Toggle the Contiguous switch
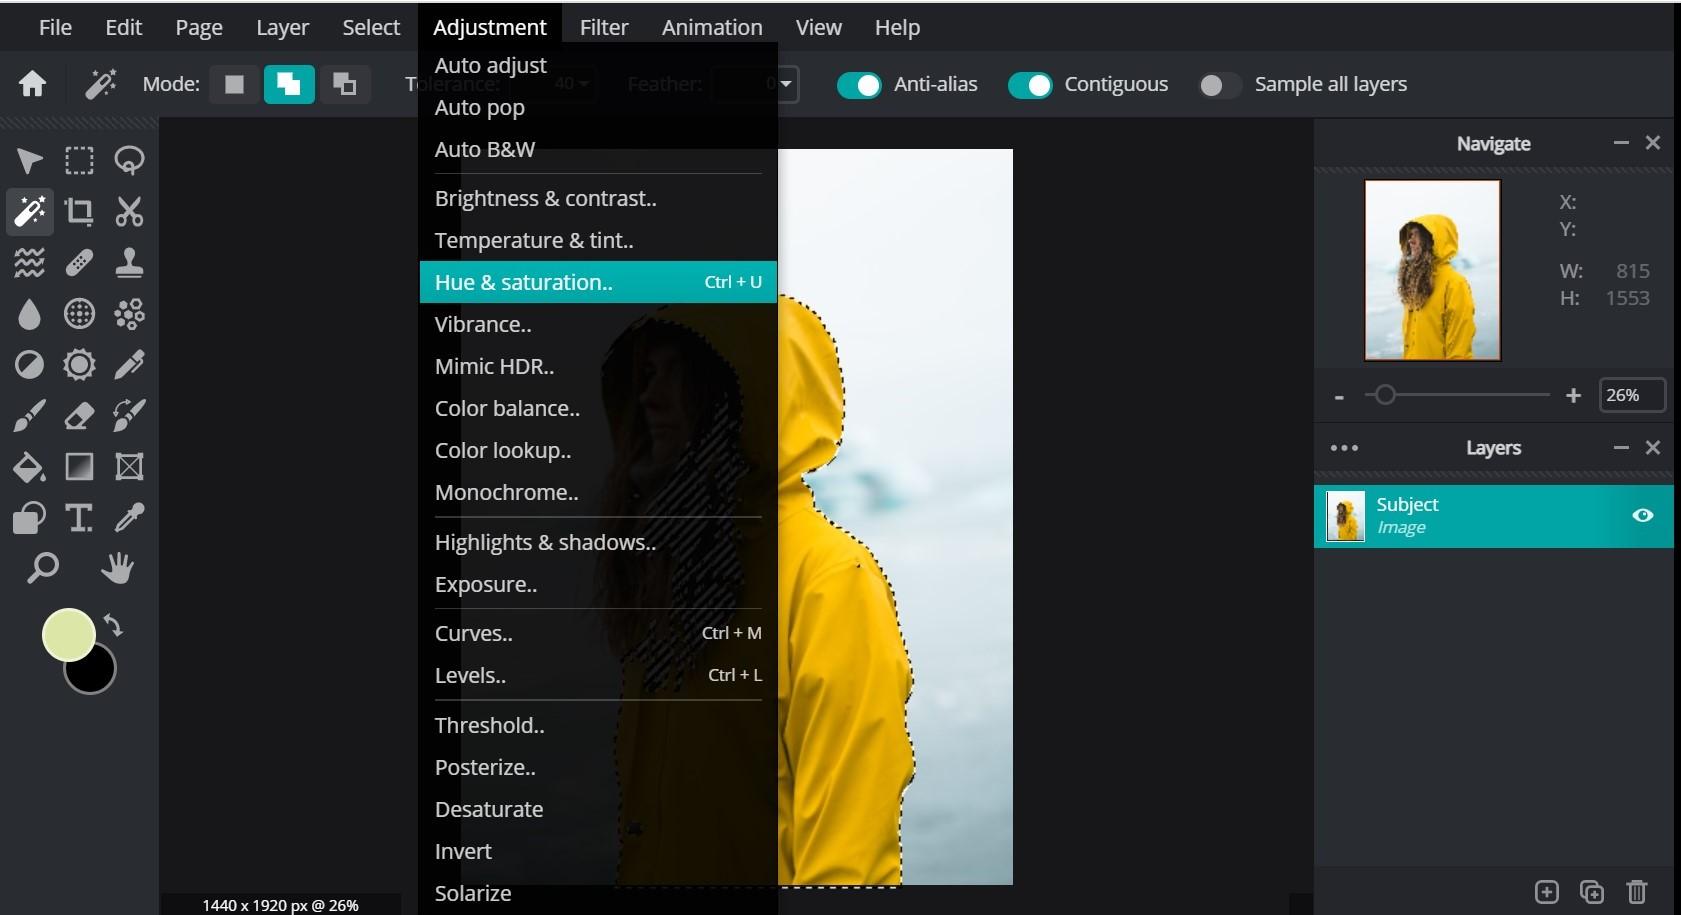Image resolution: width=1681 pixels, height=915 pixels. pyautogui.click(x=1030, y=85)
